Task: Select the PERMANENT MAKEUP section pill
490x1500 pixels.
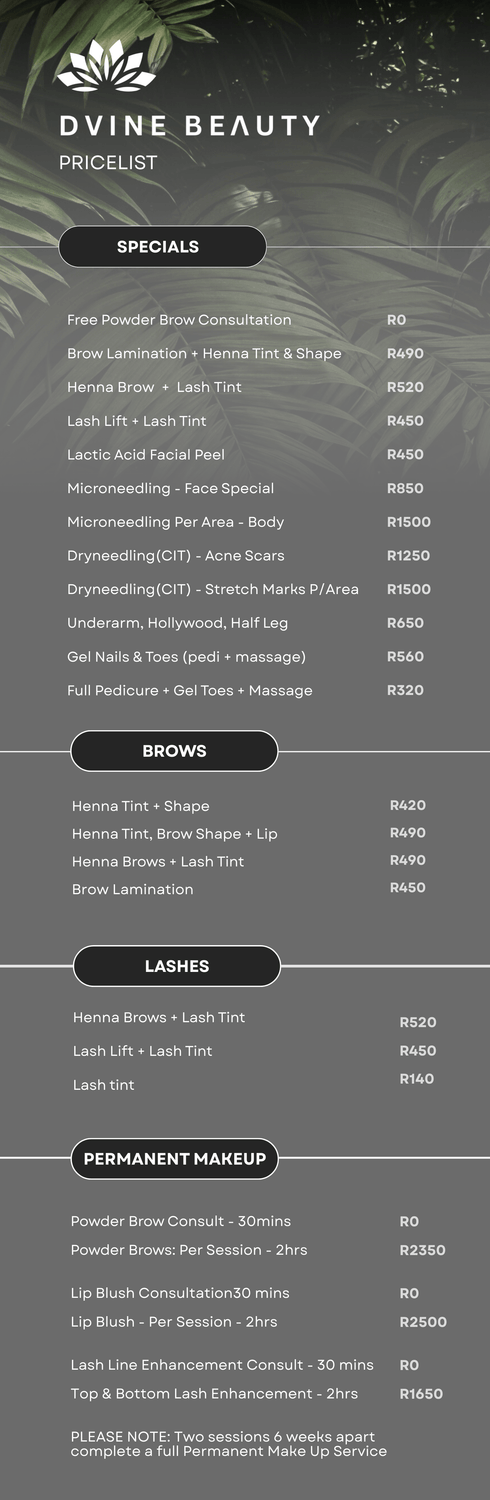Action: tap(175, 1159)
